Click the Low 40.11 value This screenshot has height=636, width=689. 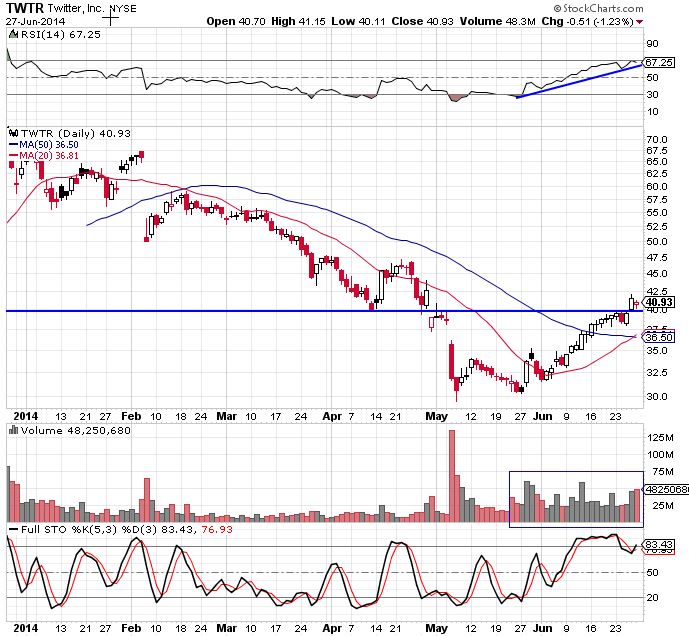pyautogui.click(x=359, y=21)
